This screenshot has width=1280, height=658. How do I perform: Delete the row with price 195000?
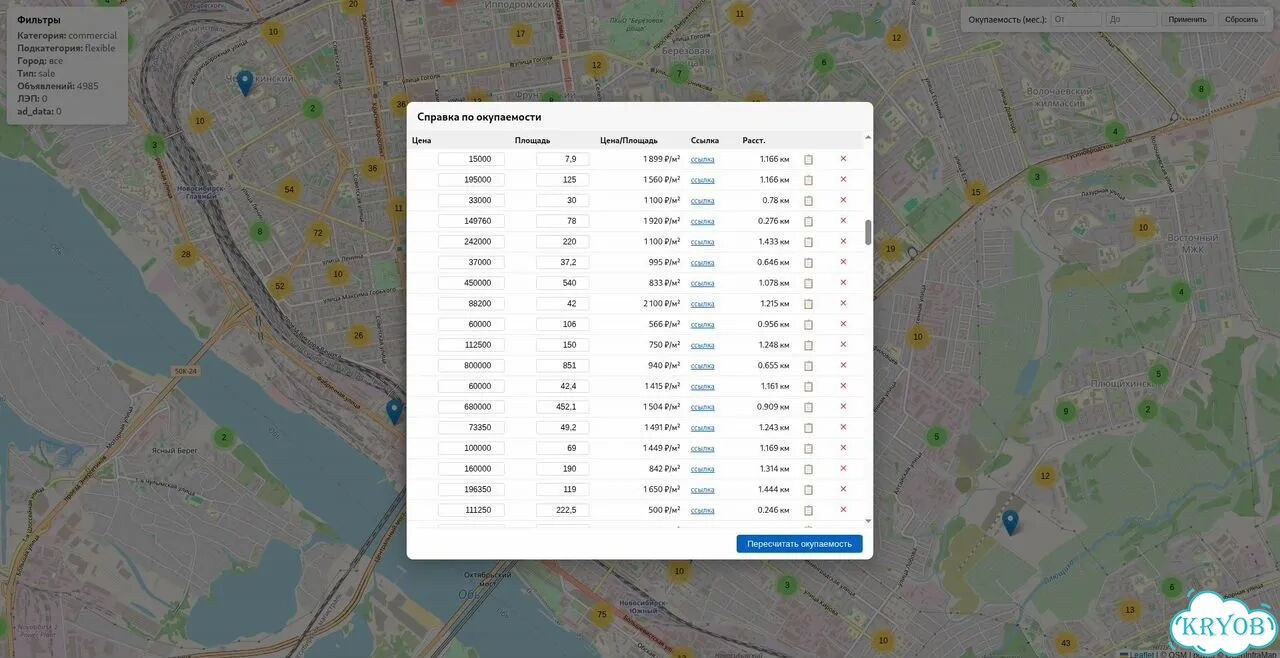(x=843, y=179)
